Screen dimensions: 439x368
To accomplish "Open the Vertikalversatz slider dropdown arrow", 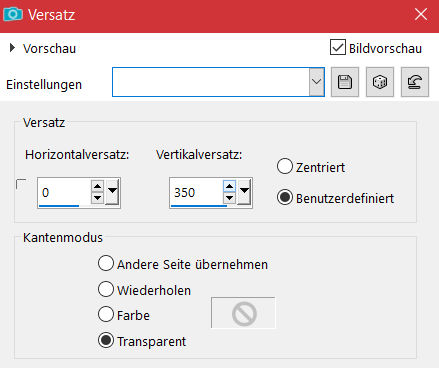I will click(x=244, y=192).
